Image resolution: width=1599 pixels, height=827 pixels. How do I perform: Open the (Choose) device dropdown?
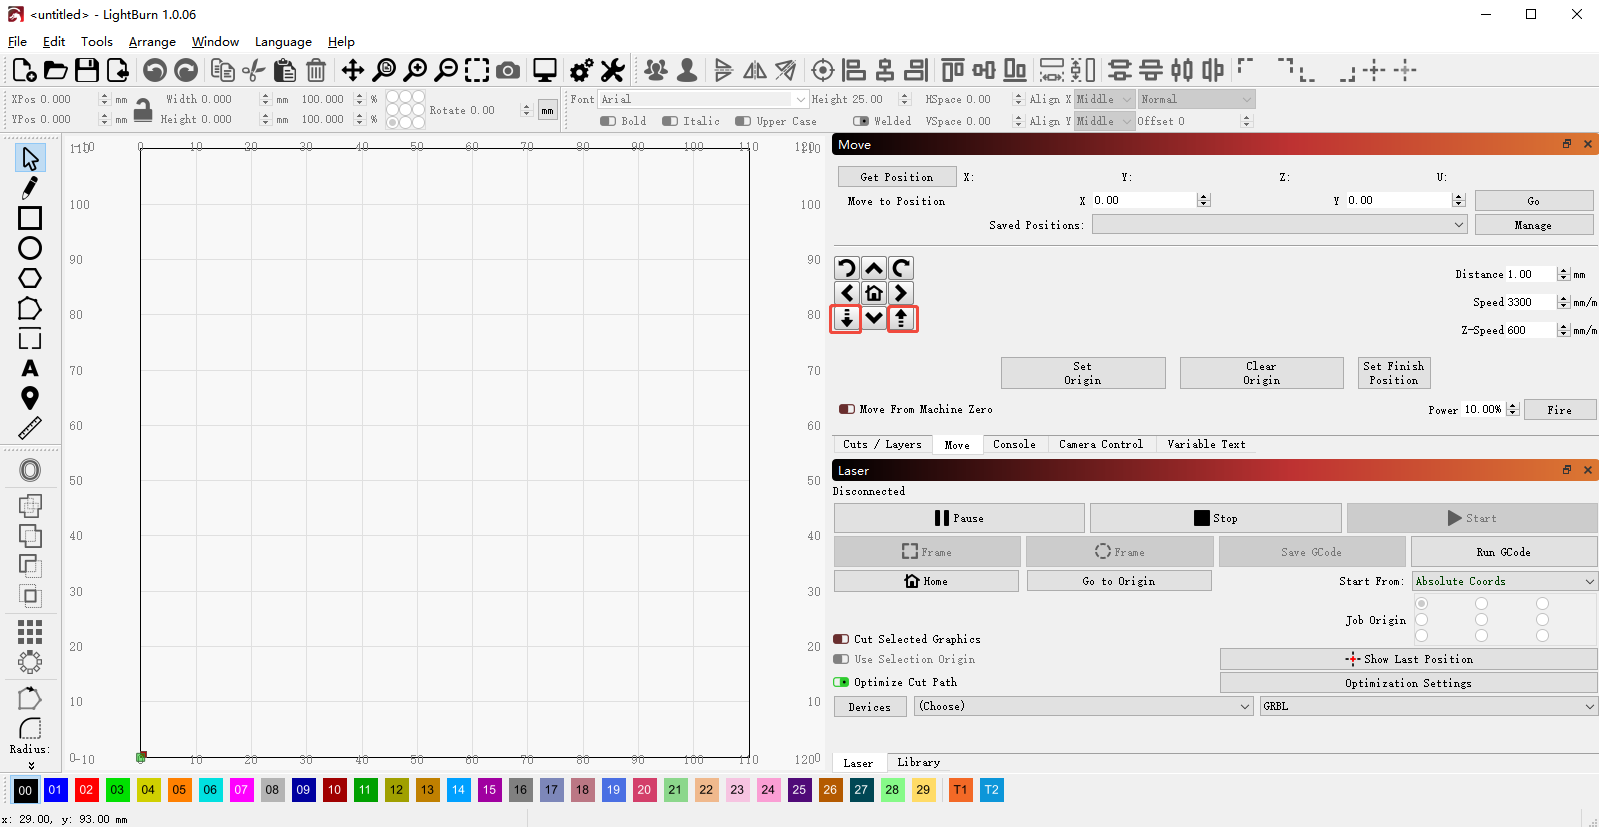1084,706
